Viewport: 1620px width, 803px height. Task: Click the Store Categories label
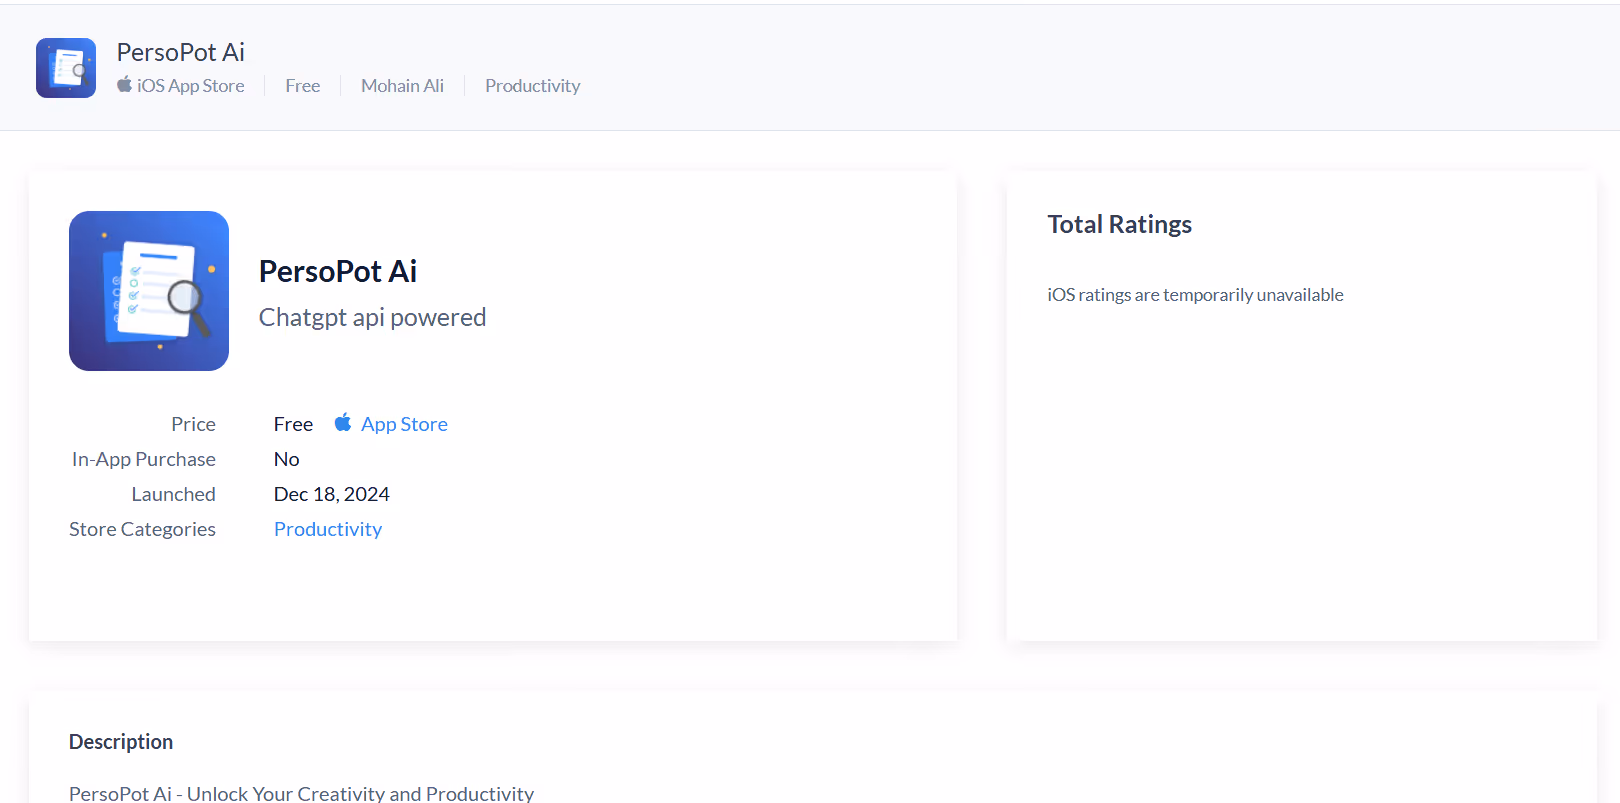142,529
